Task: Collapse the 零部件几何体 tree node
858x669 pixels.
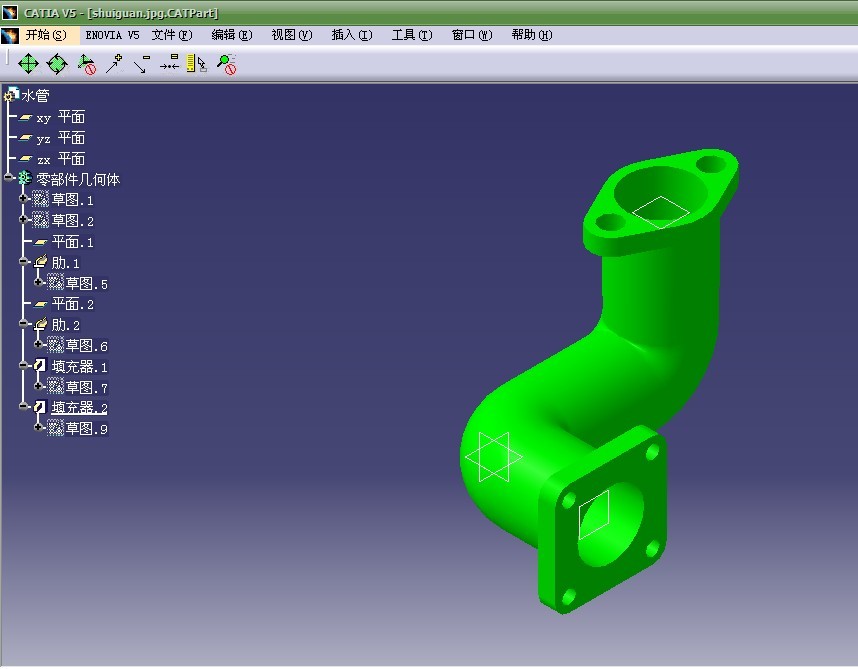Action: pos(9,178)
